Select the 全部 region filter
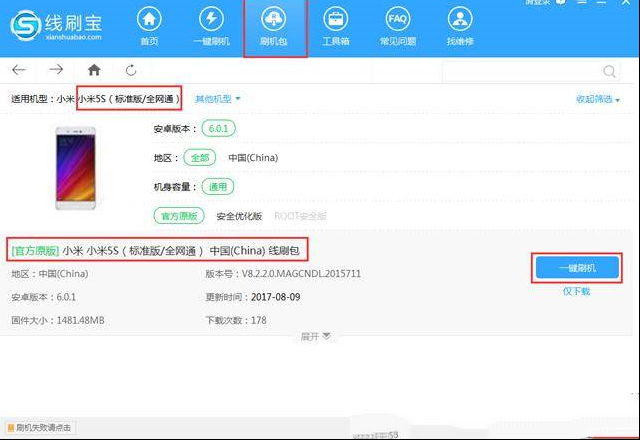Image resolution: width=640 pixels, height=440 pixels. pyautogui.click(x=200, y=158)
